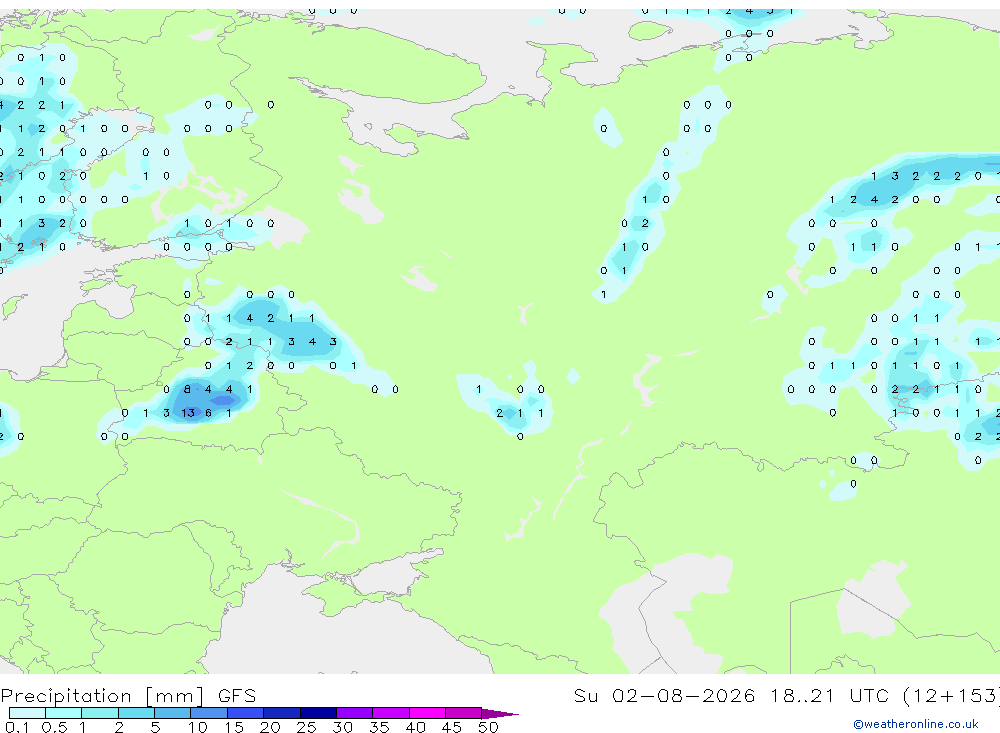Click the "45" legend scale label
The image size is (1000, 733).
pyautogui.click(x=452, y=727)
